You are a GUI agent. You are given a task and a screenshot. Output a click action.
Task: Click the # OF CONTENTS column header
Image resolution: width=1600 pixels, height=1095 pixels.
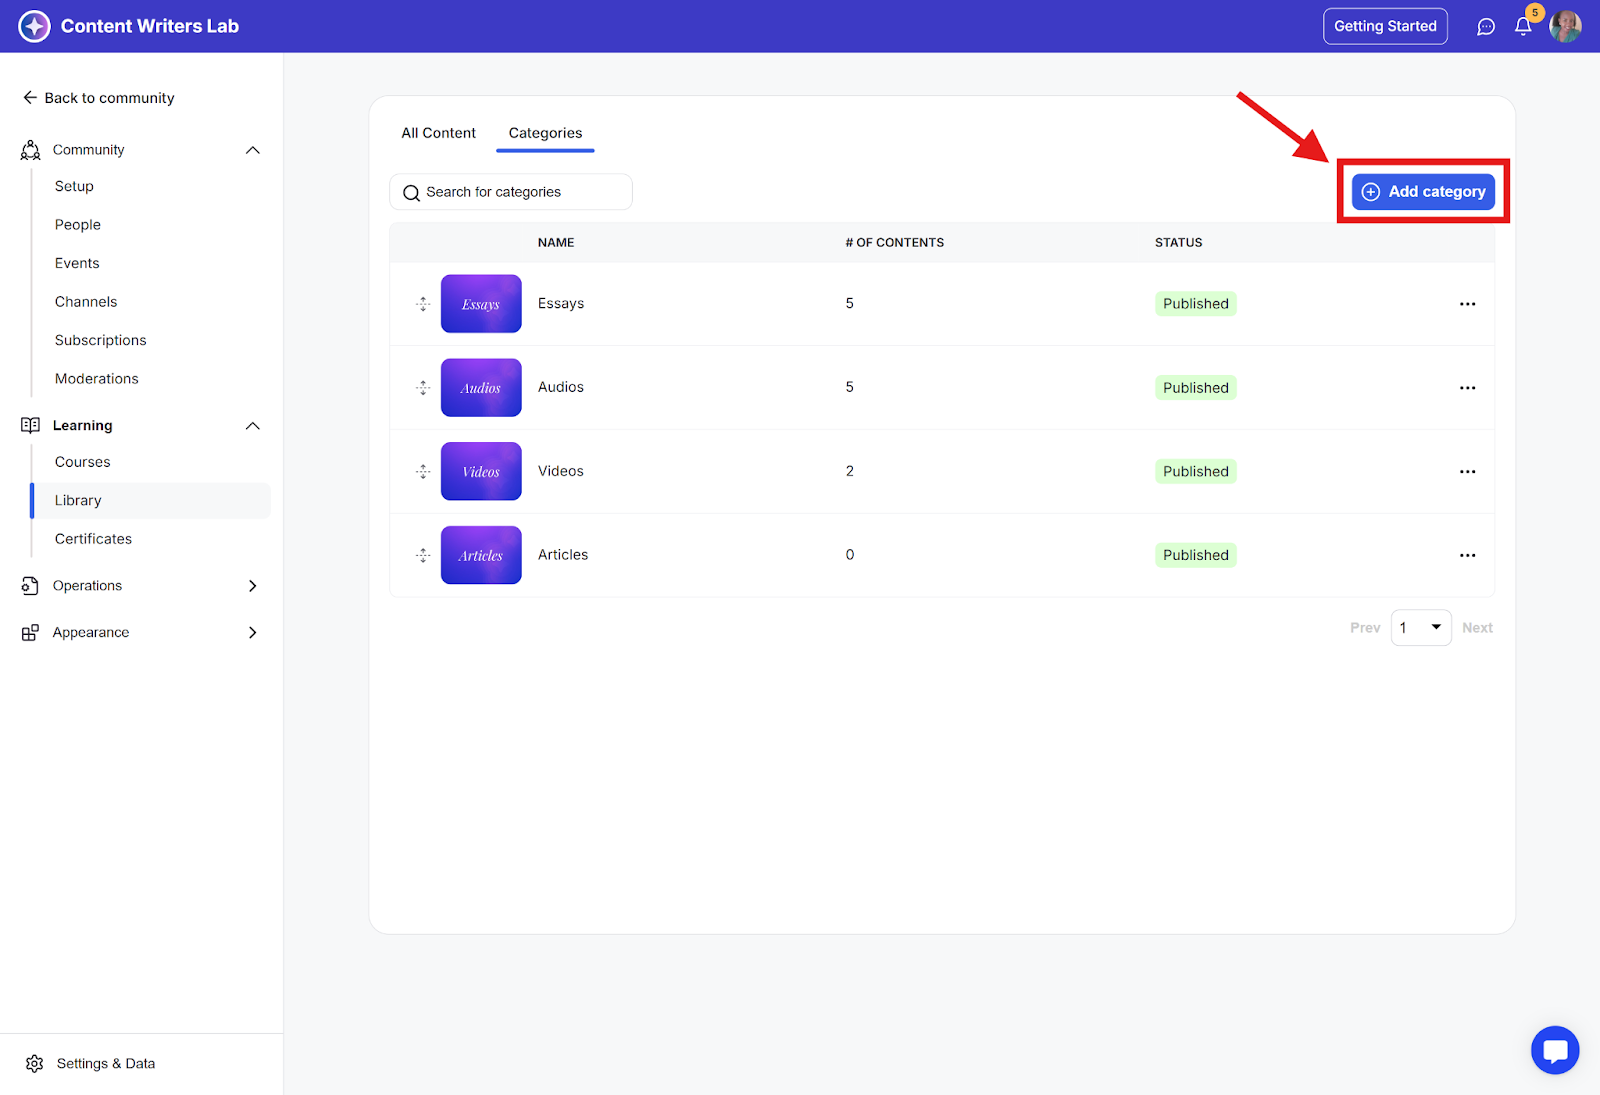(x=895, y=243)
